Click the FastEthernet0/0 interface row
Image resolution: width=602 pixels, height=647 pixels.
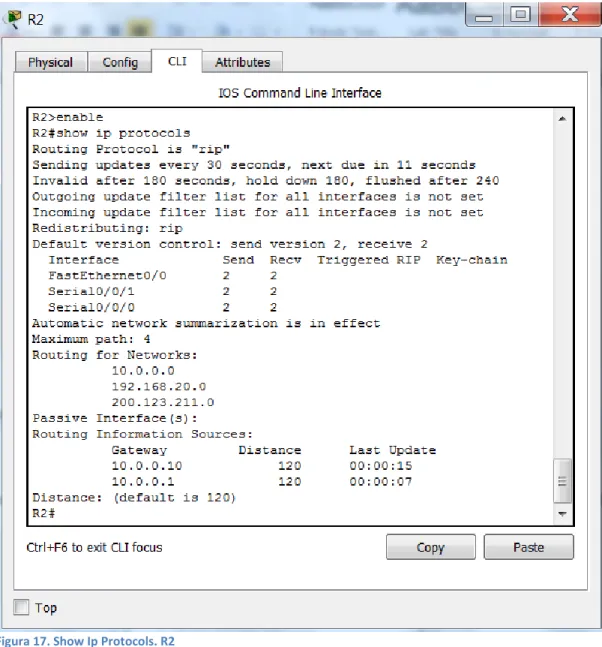click(163, 276)
